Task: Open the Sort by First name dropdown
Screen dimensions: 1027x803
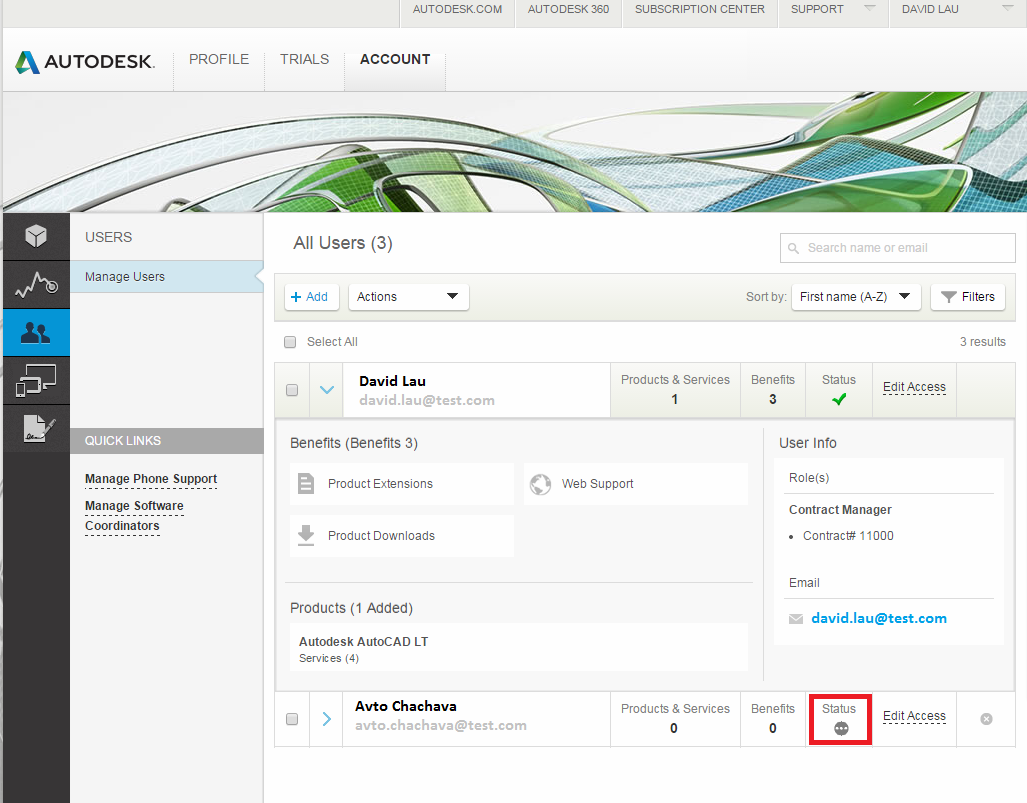Action: click(x=856, y=297)
